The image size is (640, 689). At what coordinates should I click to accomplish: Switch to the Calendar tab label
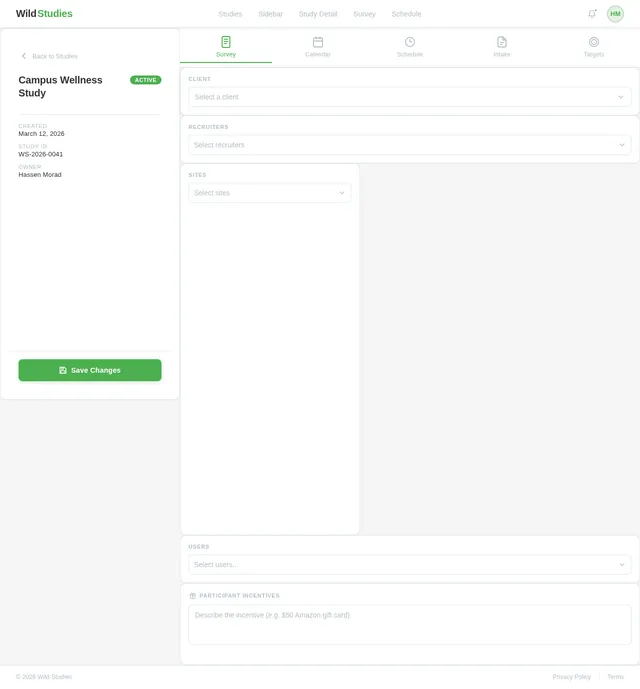pos(318,54)
